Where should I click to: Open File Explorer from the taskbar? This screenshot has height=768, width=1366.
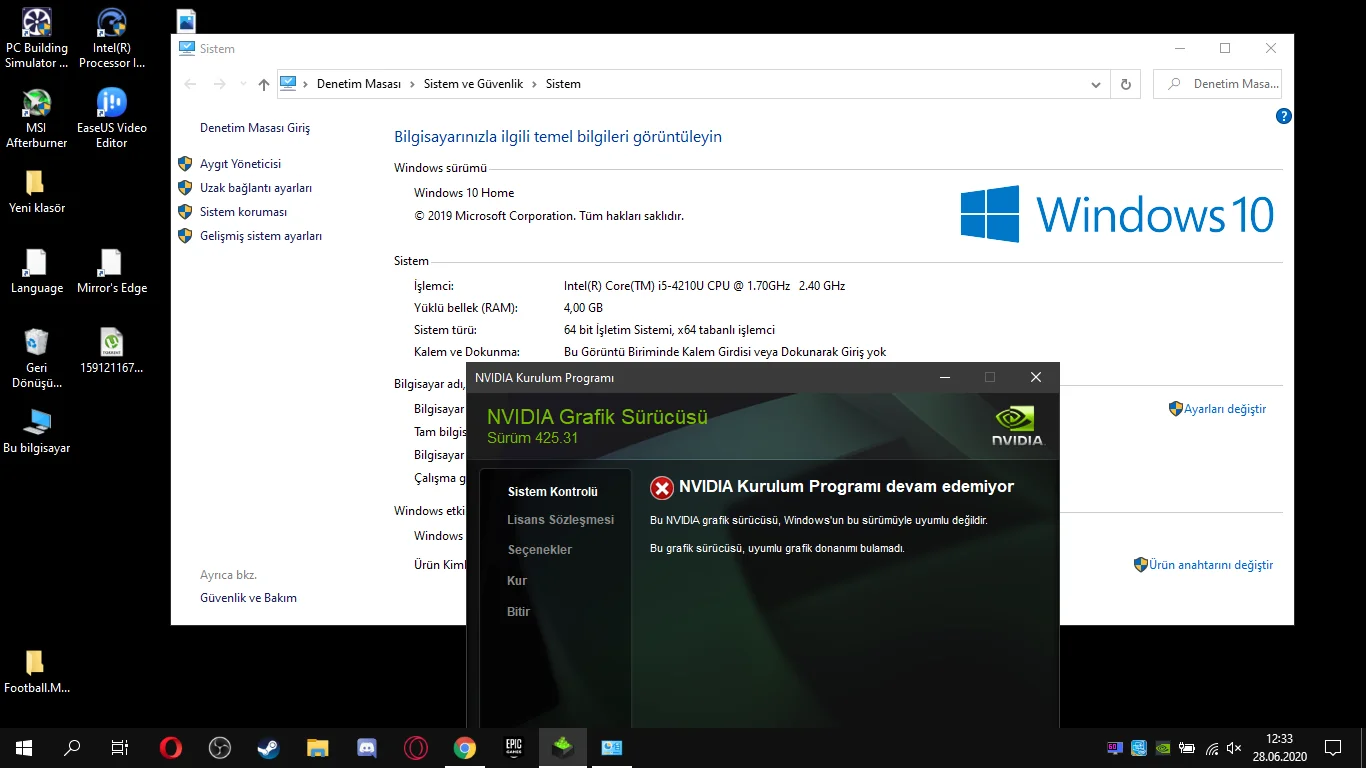[x=318, y=747]
